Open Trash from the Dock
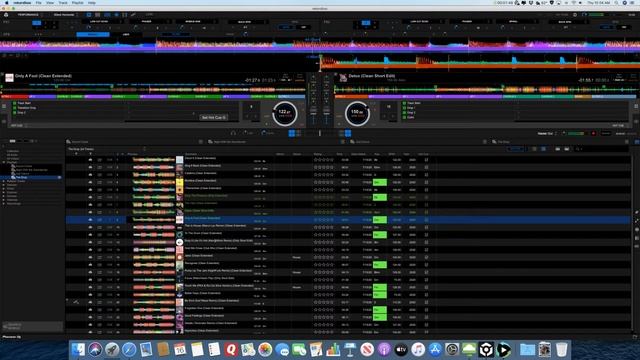Viewport: 640px width, 360px height. click(x=562, y=350)
